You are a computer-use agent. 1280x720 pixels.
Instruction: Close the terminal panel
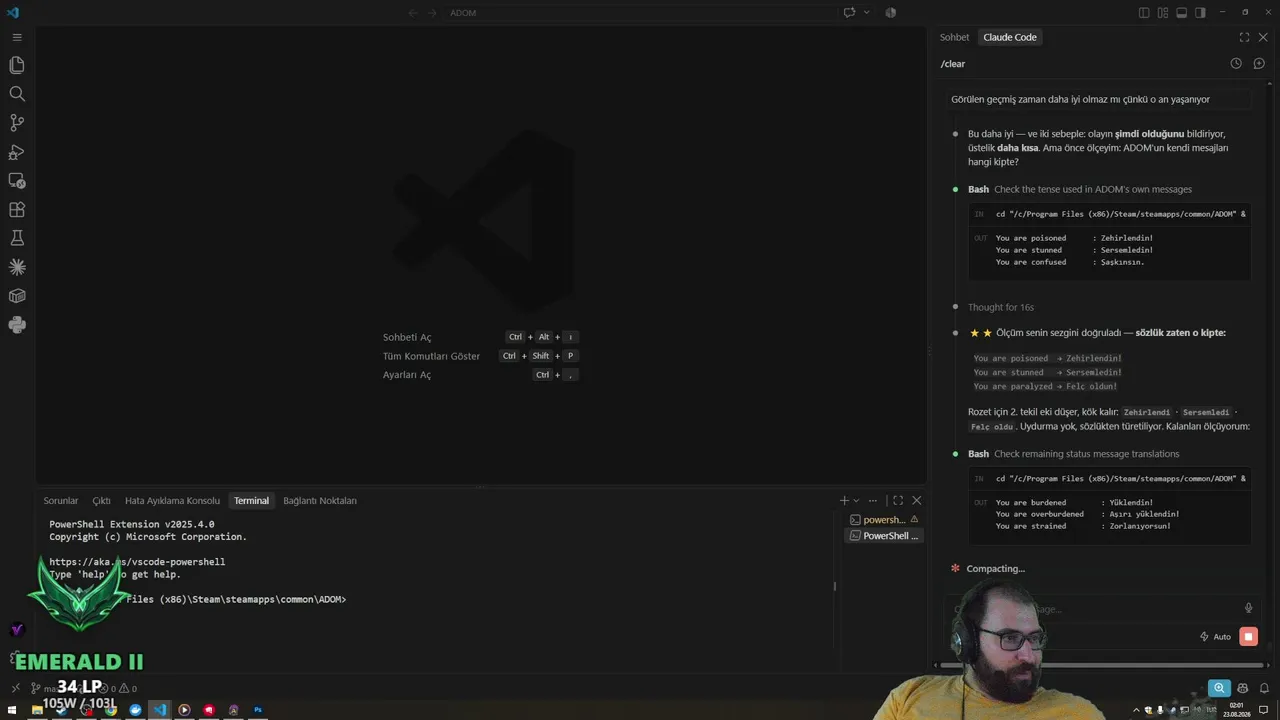pos(917,500)
